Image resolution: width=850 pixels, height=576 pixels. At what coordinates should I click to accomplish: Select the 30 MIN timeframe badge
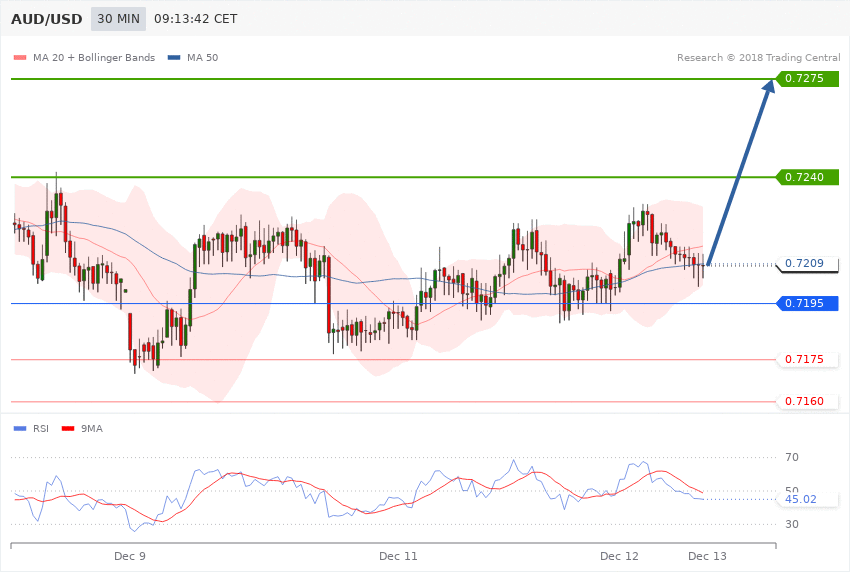(x=118, y=19)
